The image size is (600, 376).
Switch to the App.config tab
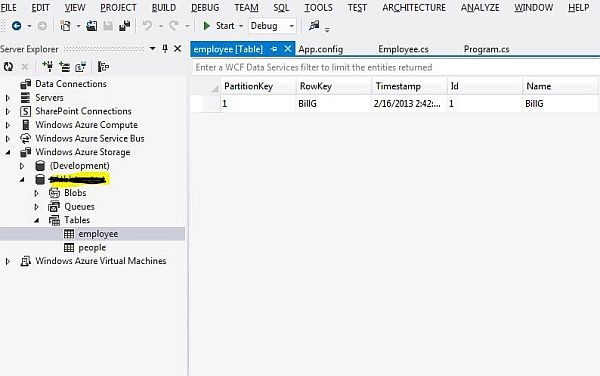(321, 49)
